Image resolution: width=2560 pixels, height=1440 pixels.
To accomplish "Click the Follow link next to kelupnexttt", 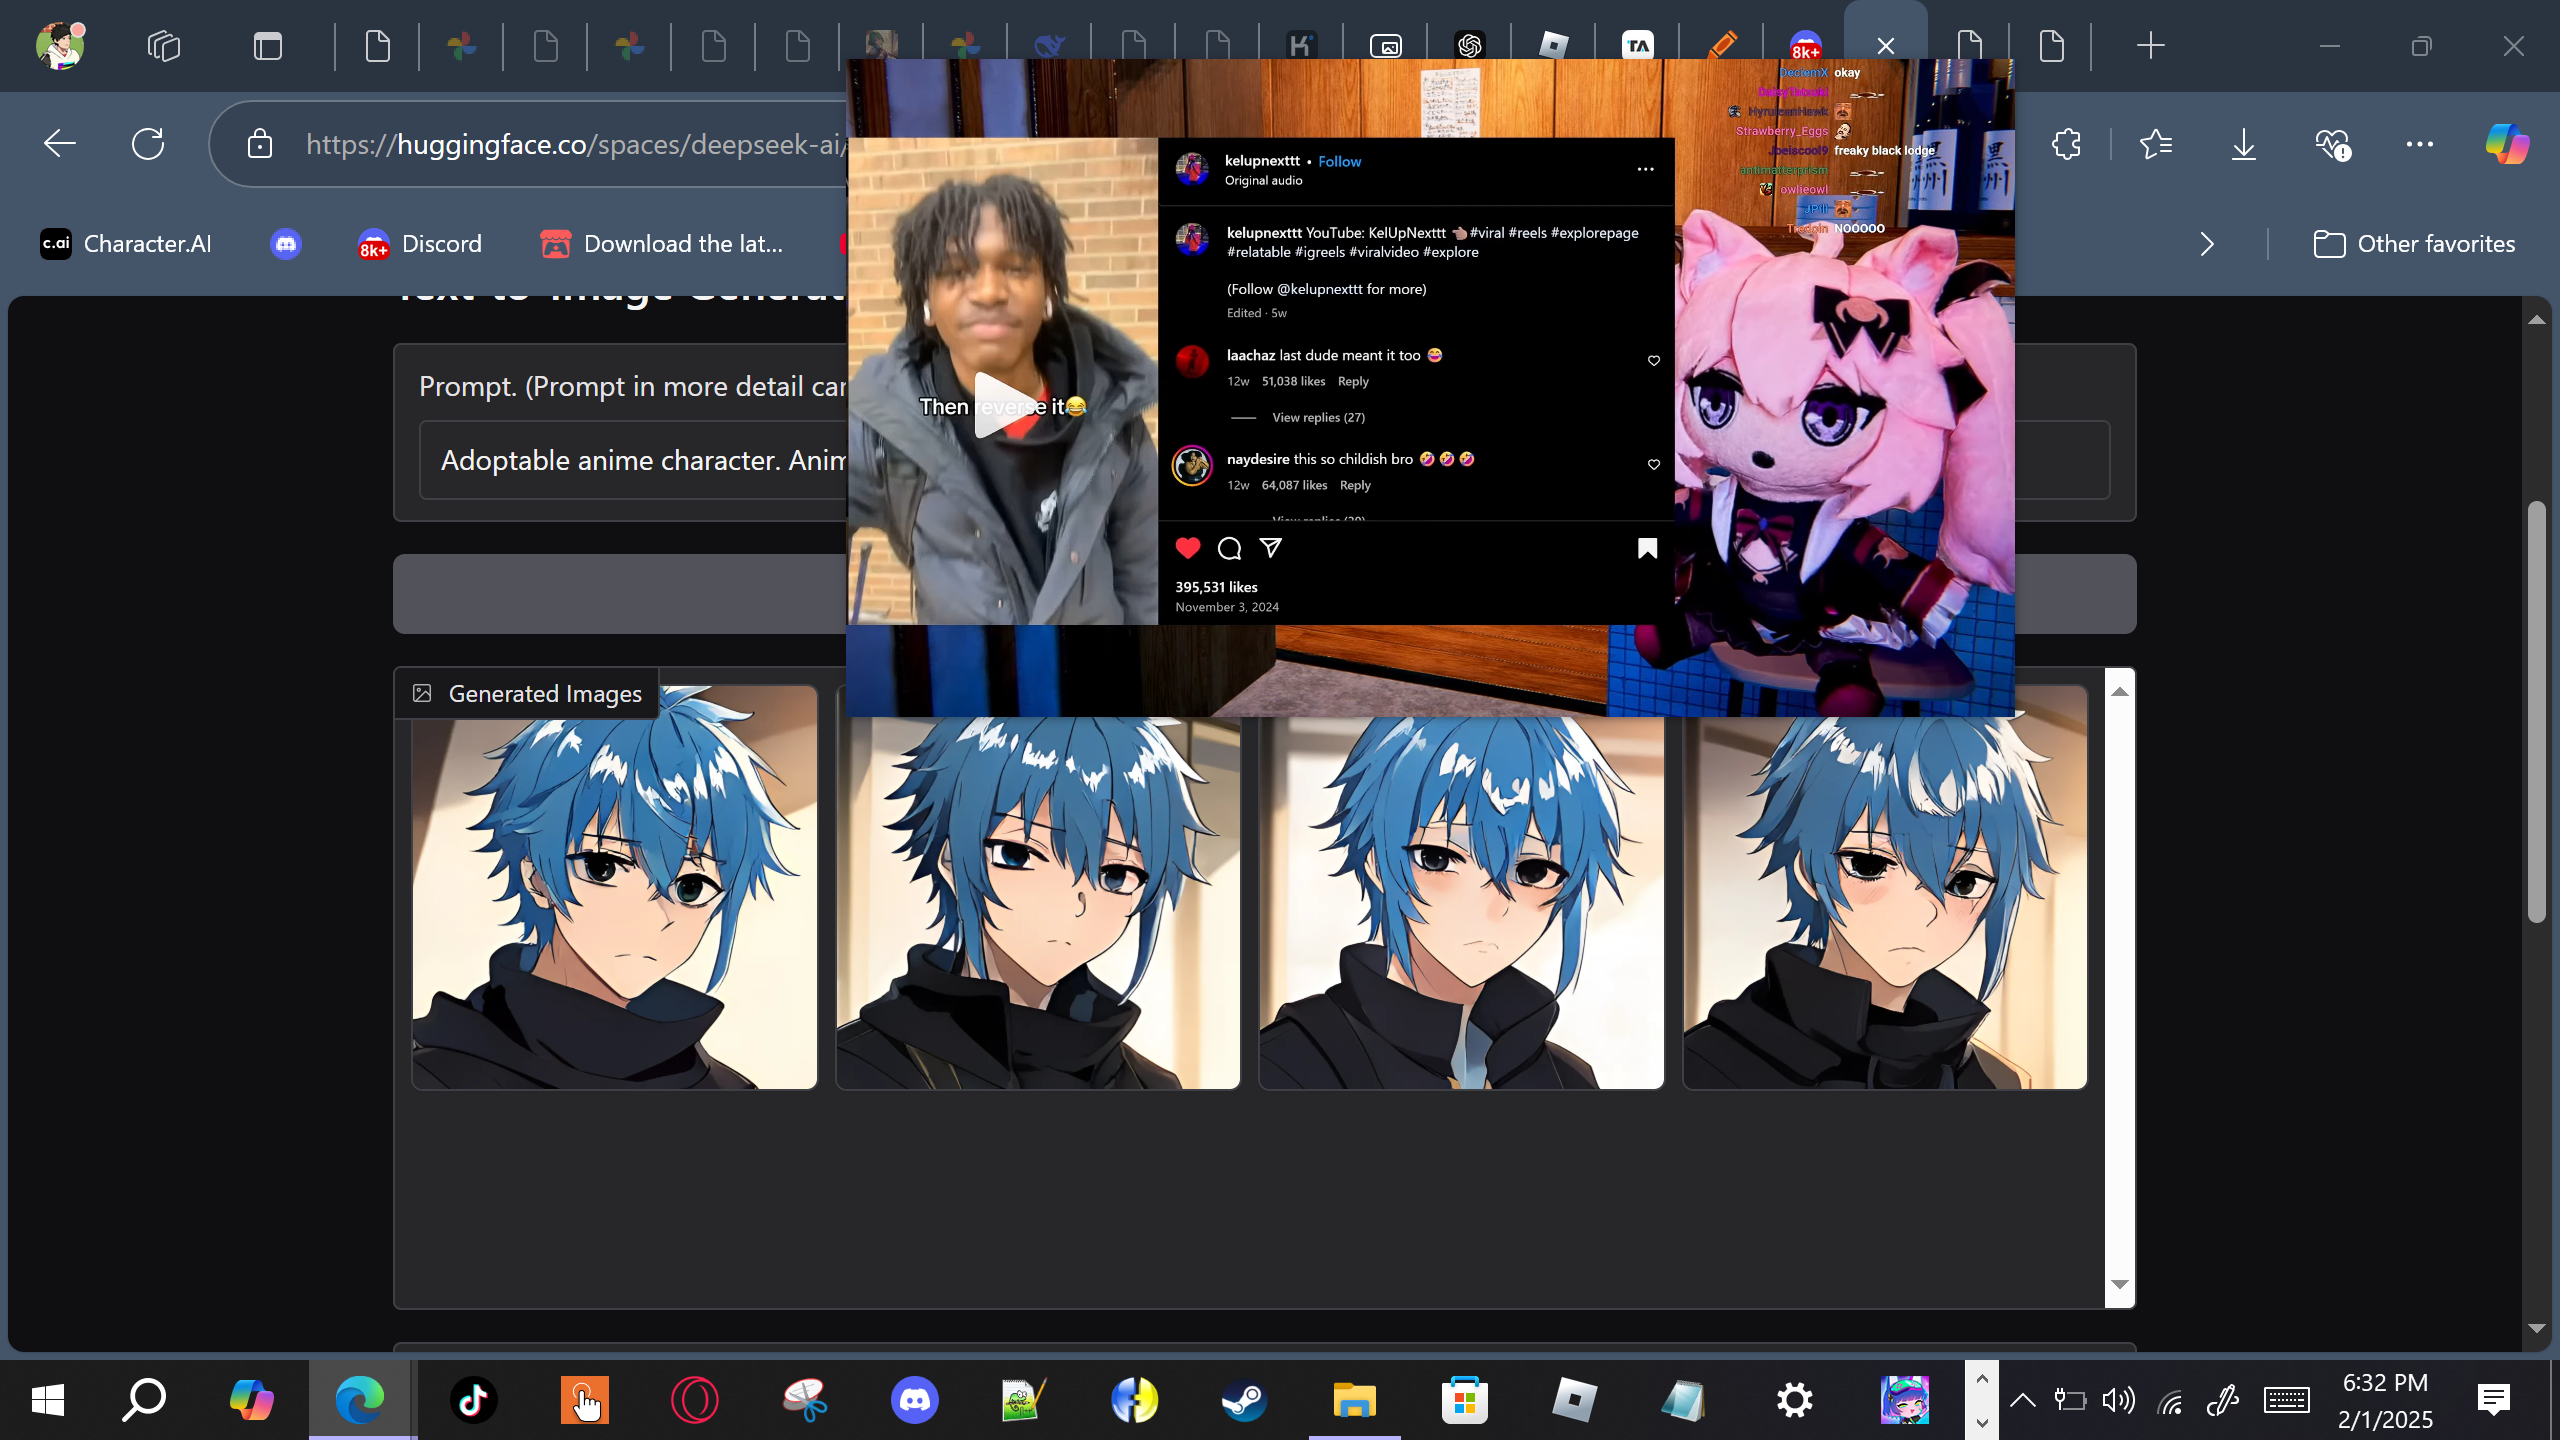I will click(x=1339, y=161).
